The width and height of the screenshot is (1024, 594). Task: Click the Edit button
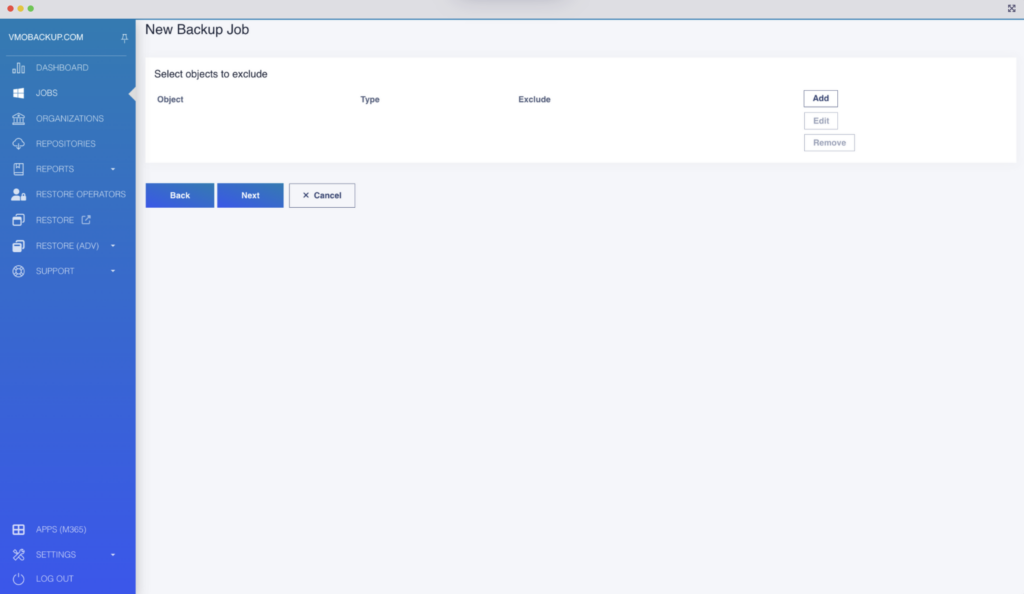pos(820,121)
